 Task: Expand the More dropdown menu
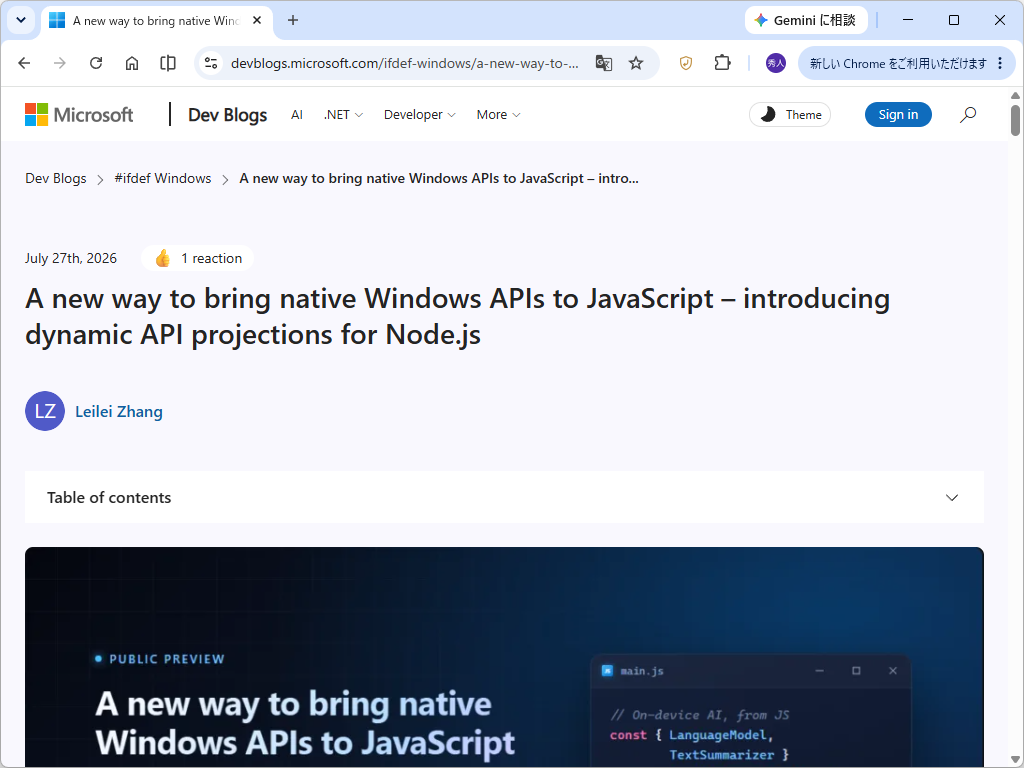(x=498, y=115)
